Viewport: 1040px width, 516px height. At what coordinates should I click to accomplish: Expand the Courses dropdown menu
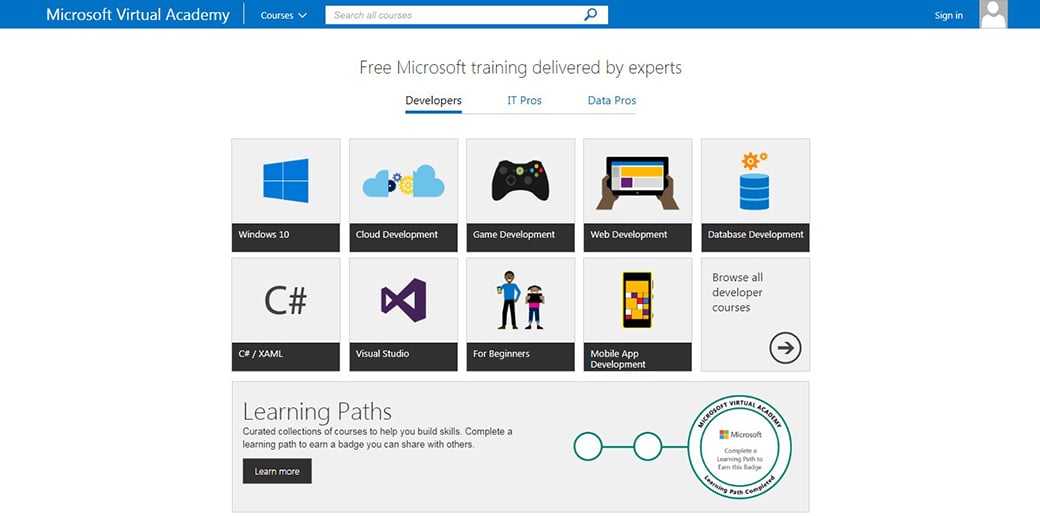[283, 16]
